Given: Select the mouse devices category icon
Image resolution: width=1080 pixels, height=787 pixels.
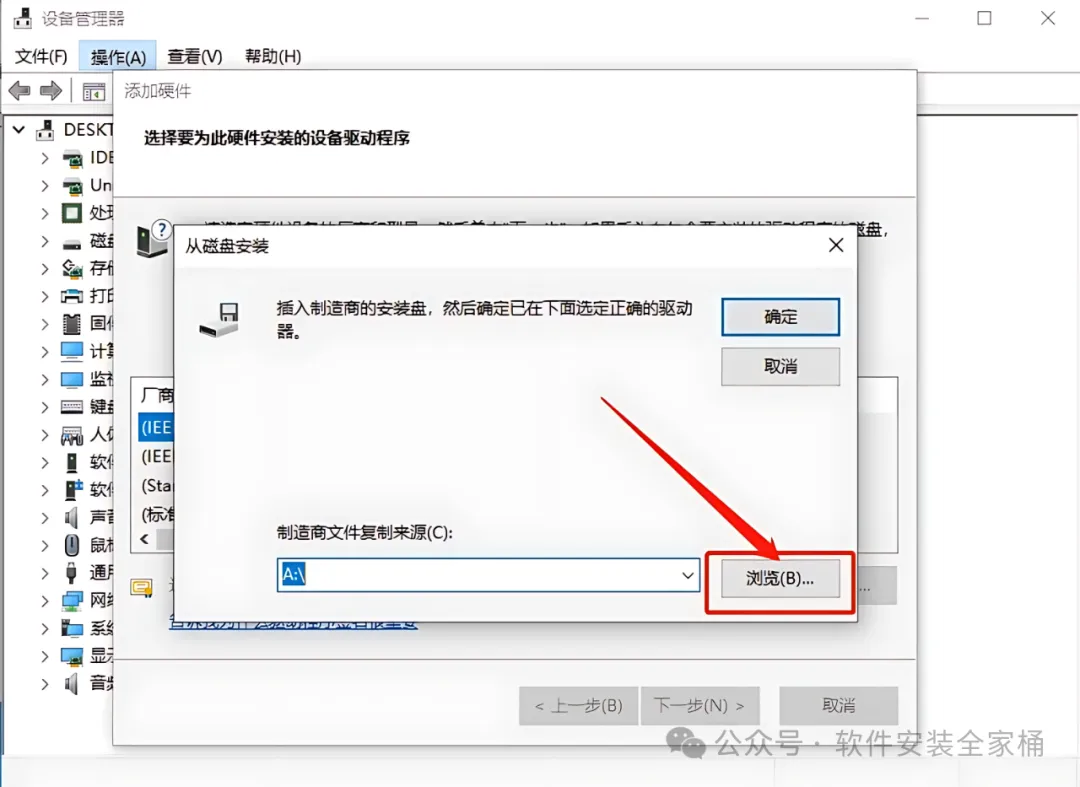Looking at the screenshot, I should tap(72, 545).
